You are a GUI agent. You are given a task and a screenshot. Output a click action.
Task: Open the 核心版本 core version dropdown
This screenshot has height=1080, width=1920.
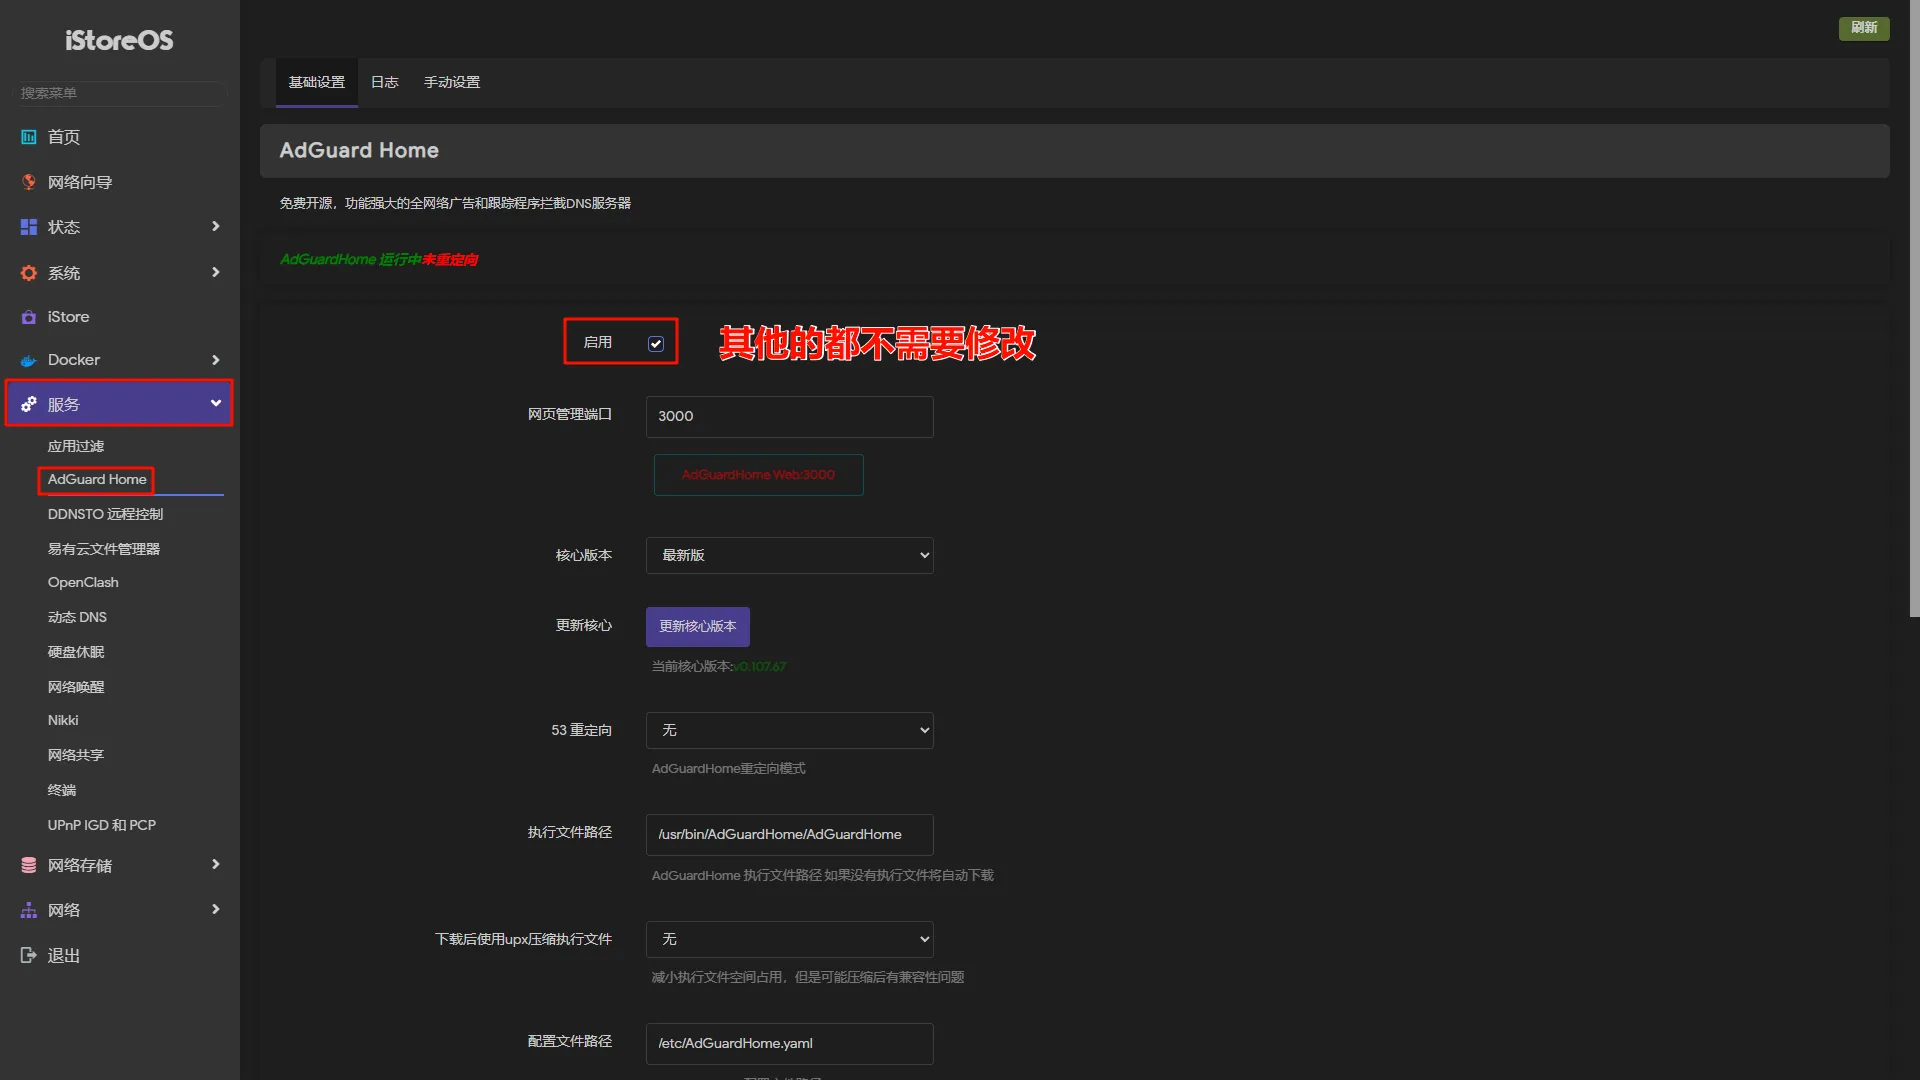point(789,555)
